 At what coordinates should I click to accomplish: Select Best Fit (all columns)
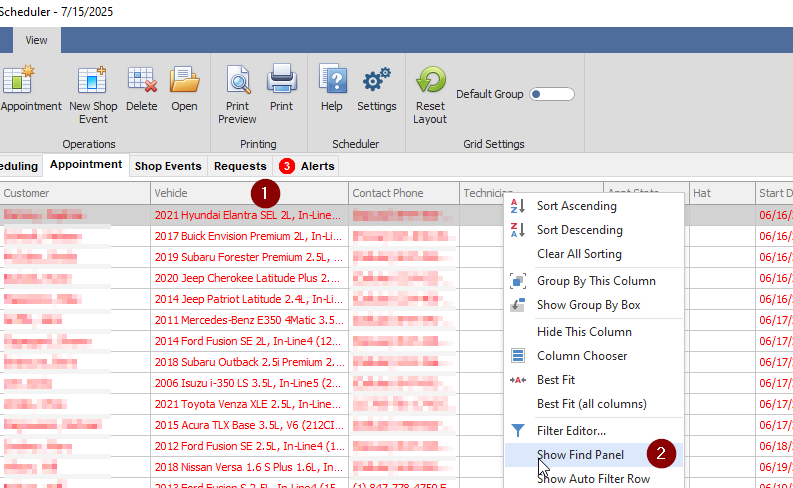click(594, 404)
